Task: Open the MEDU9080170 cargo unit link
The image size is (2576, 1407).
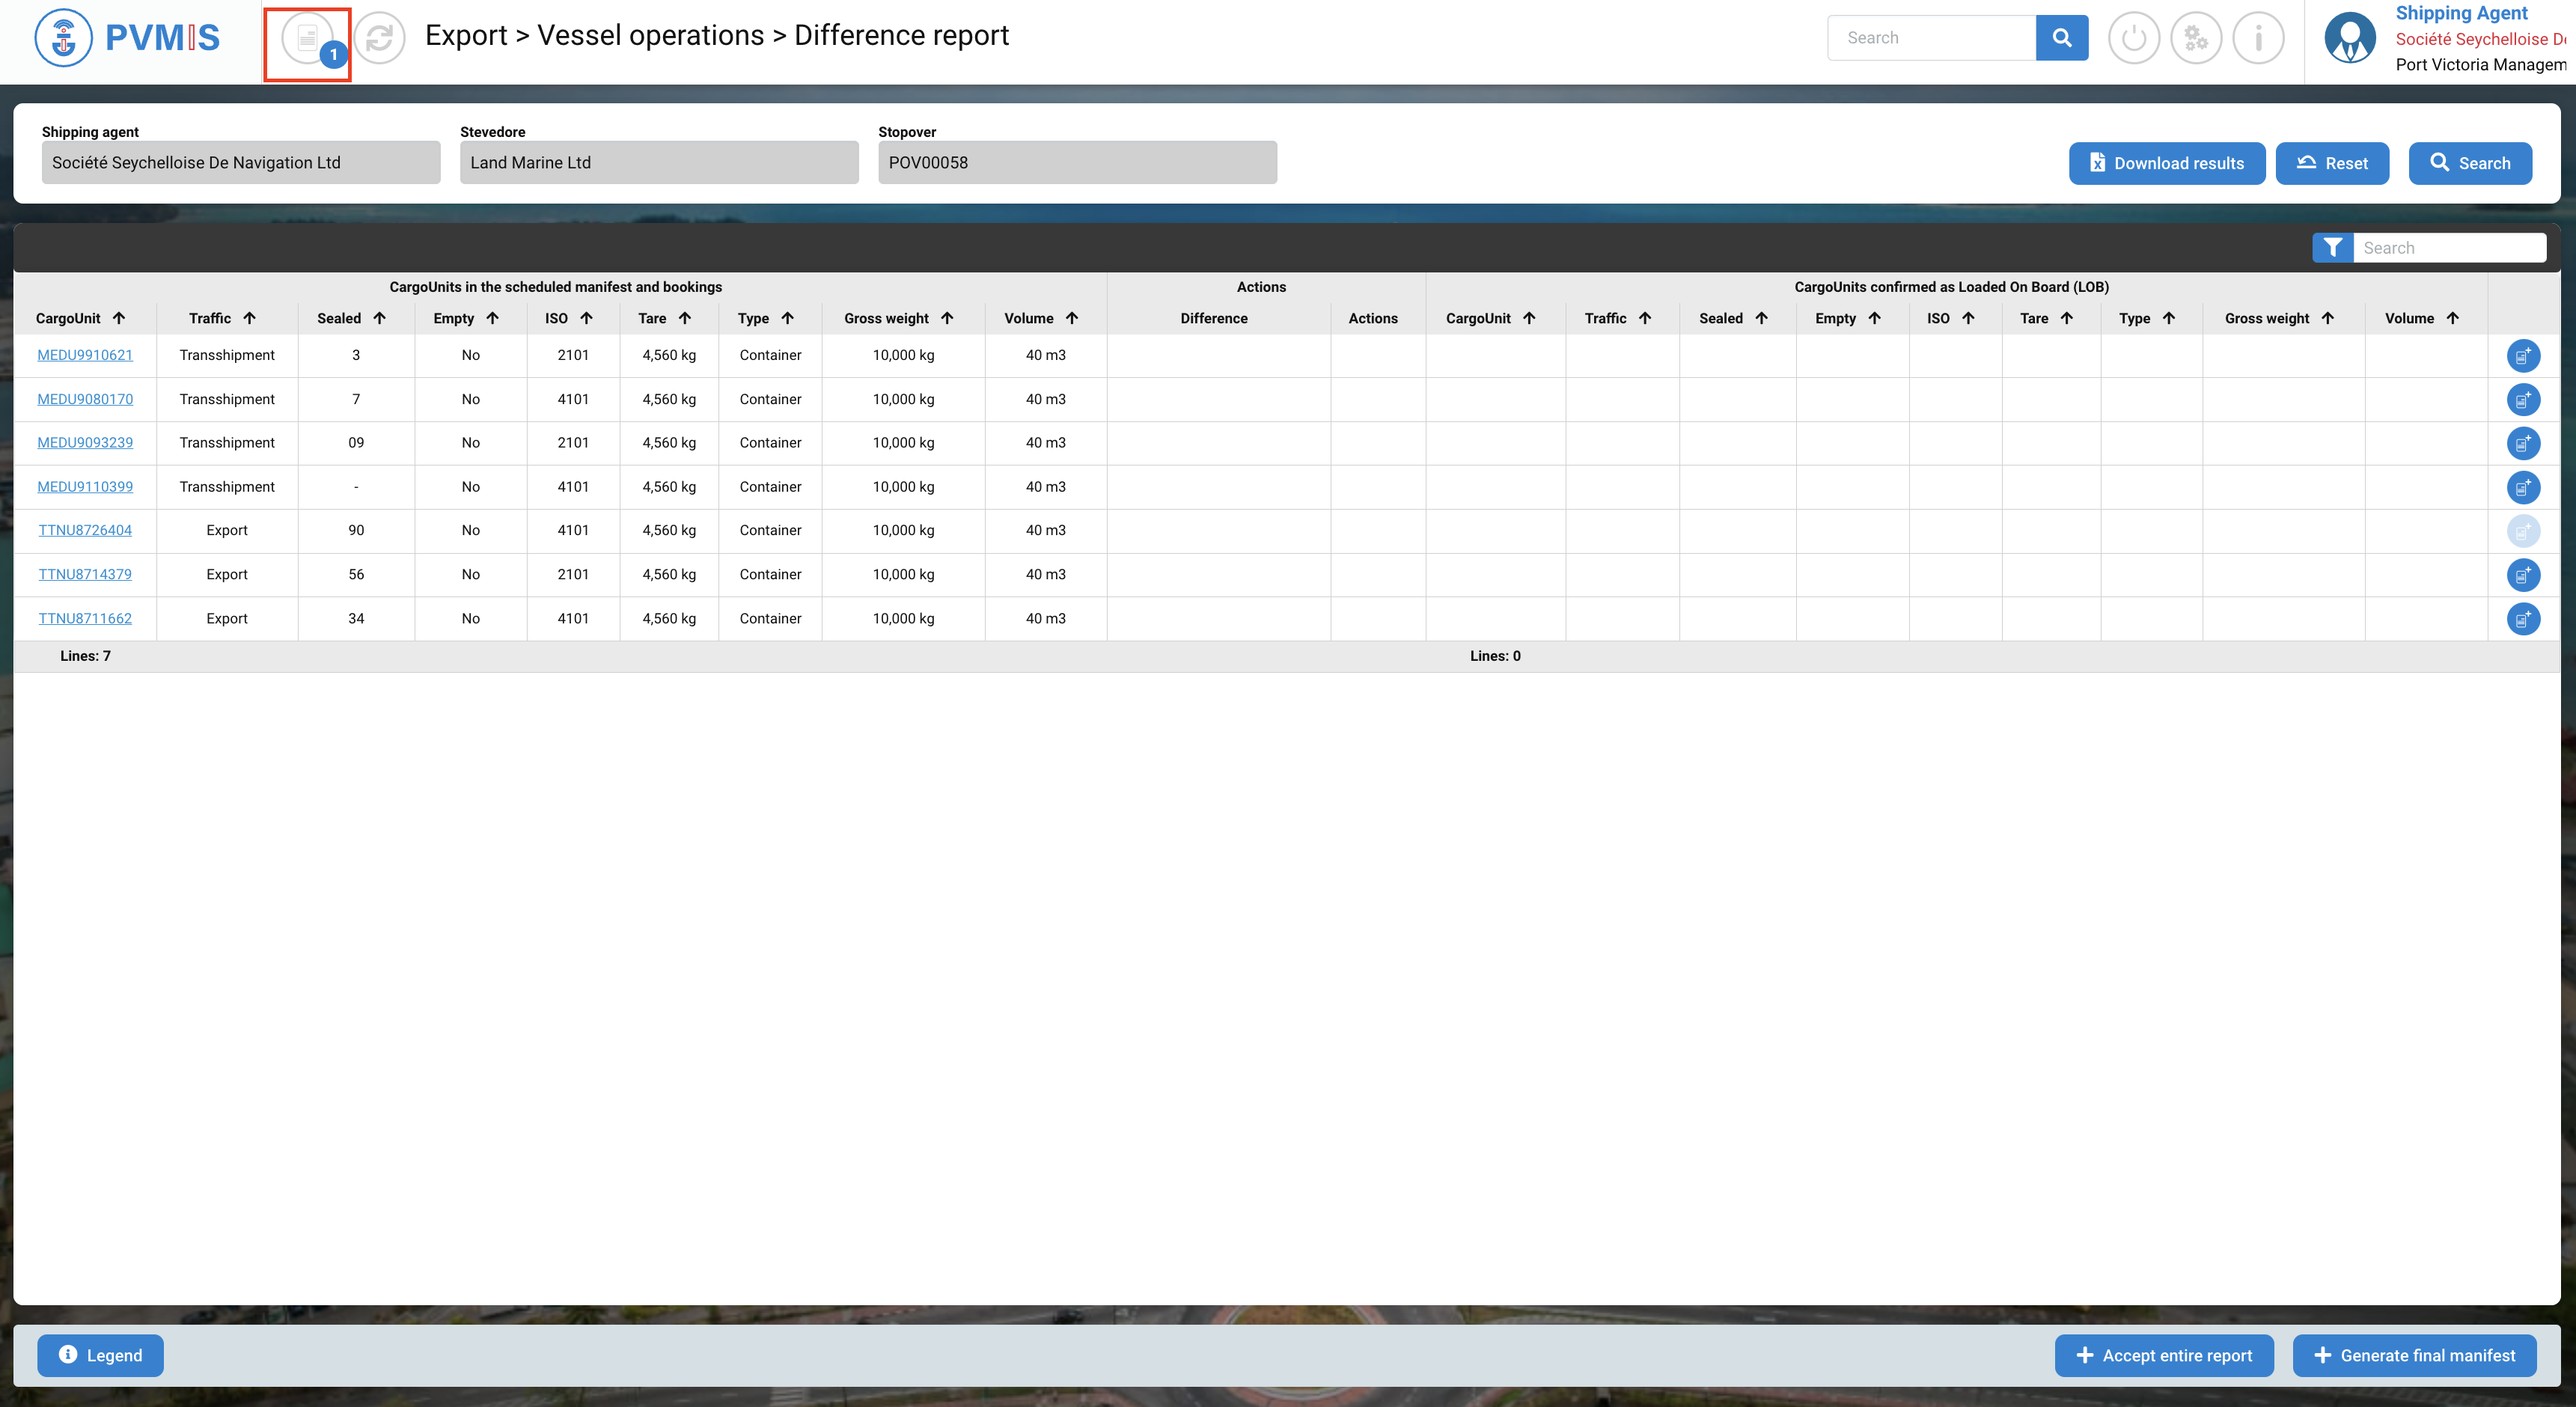Action: pyautogui.click(x=85, y=399)
